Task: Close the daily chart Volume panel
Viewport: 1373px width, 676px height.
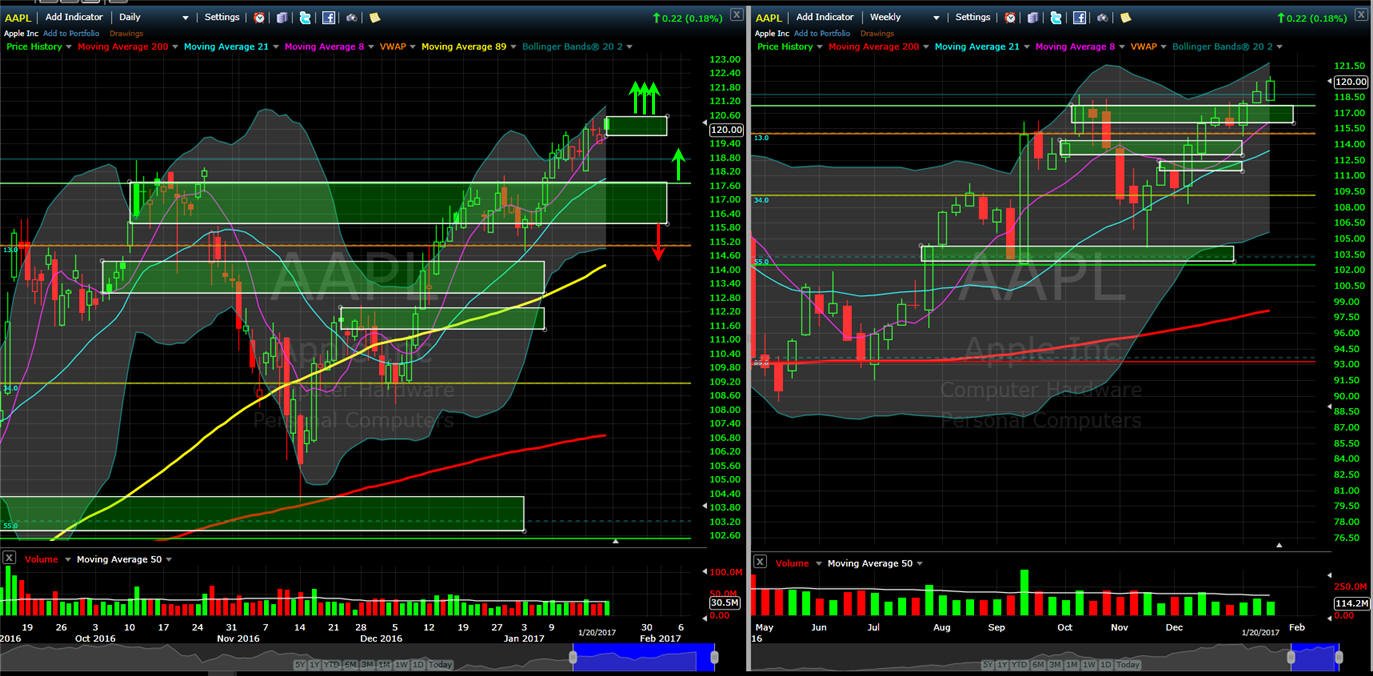Action: 9,558
